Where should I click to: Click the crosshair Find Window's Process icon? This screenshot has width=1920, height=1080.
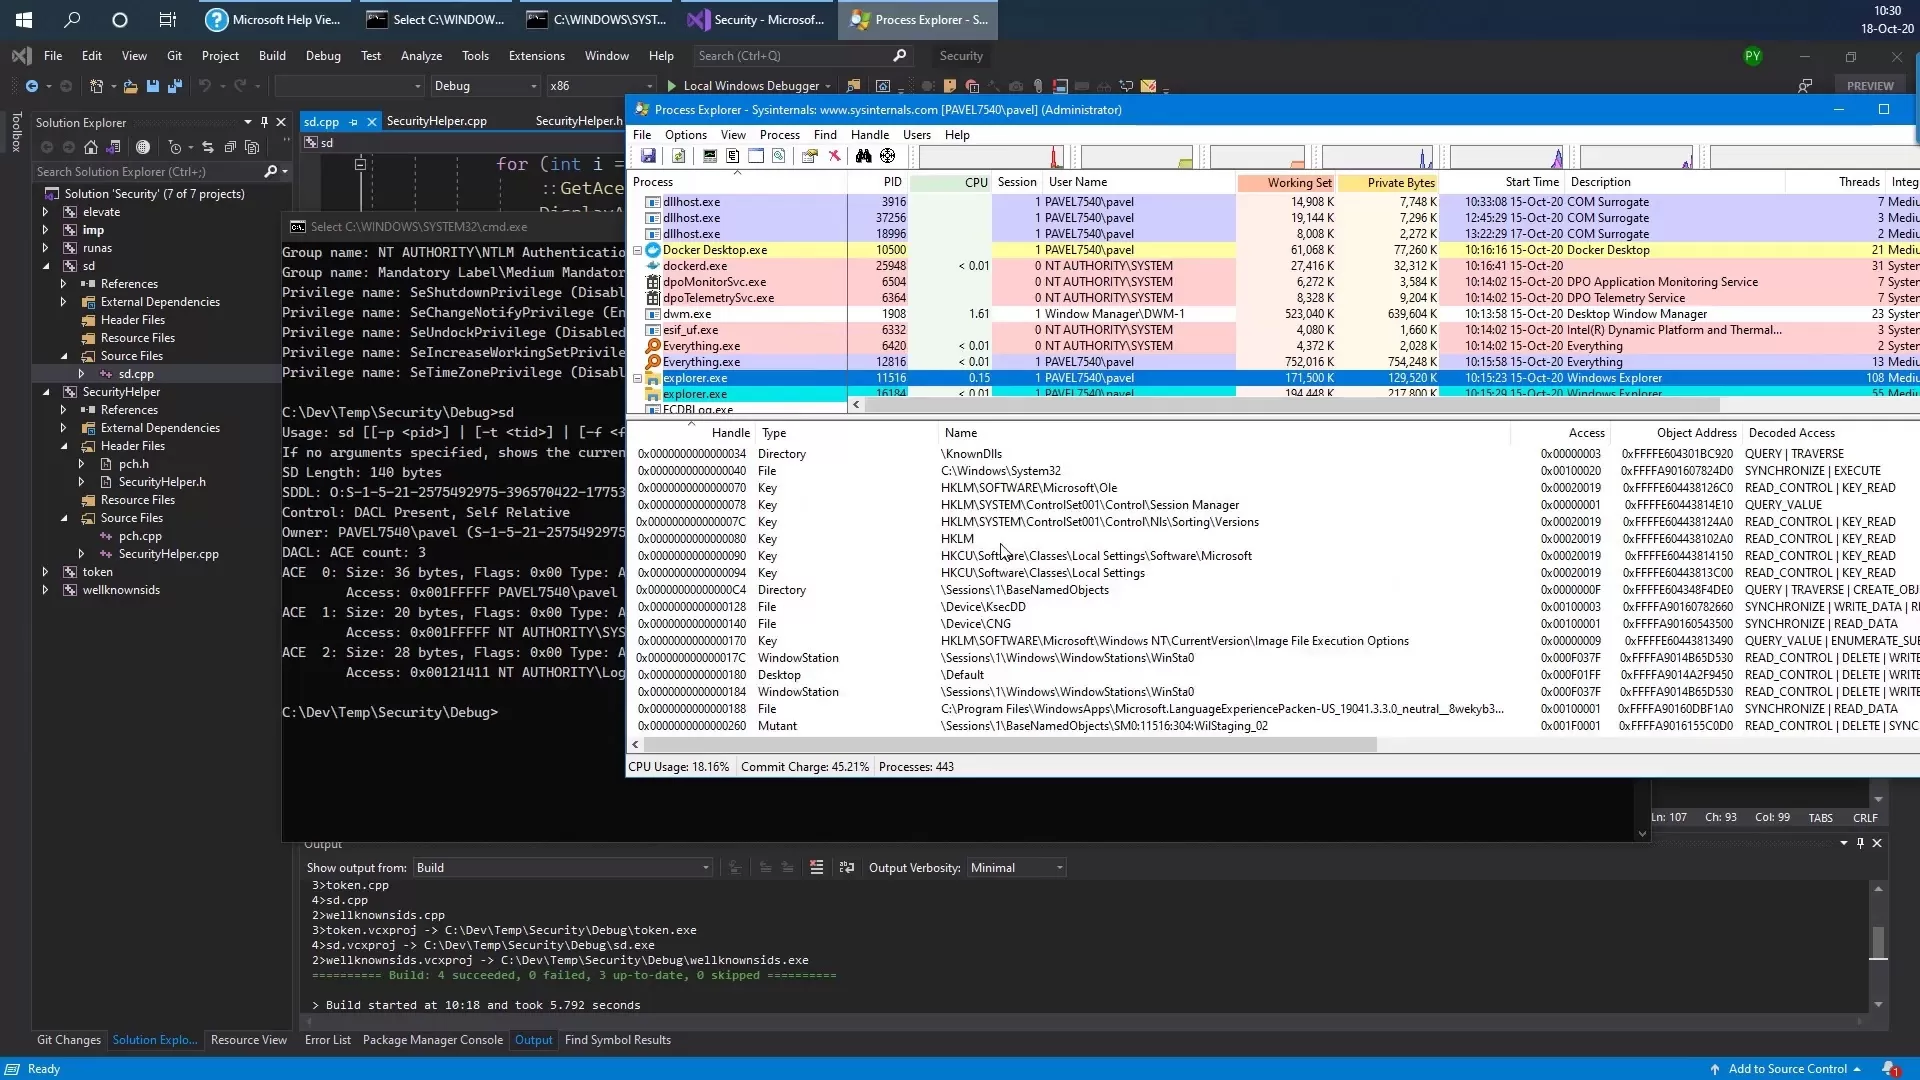[x=888, y=156]
